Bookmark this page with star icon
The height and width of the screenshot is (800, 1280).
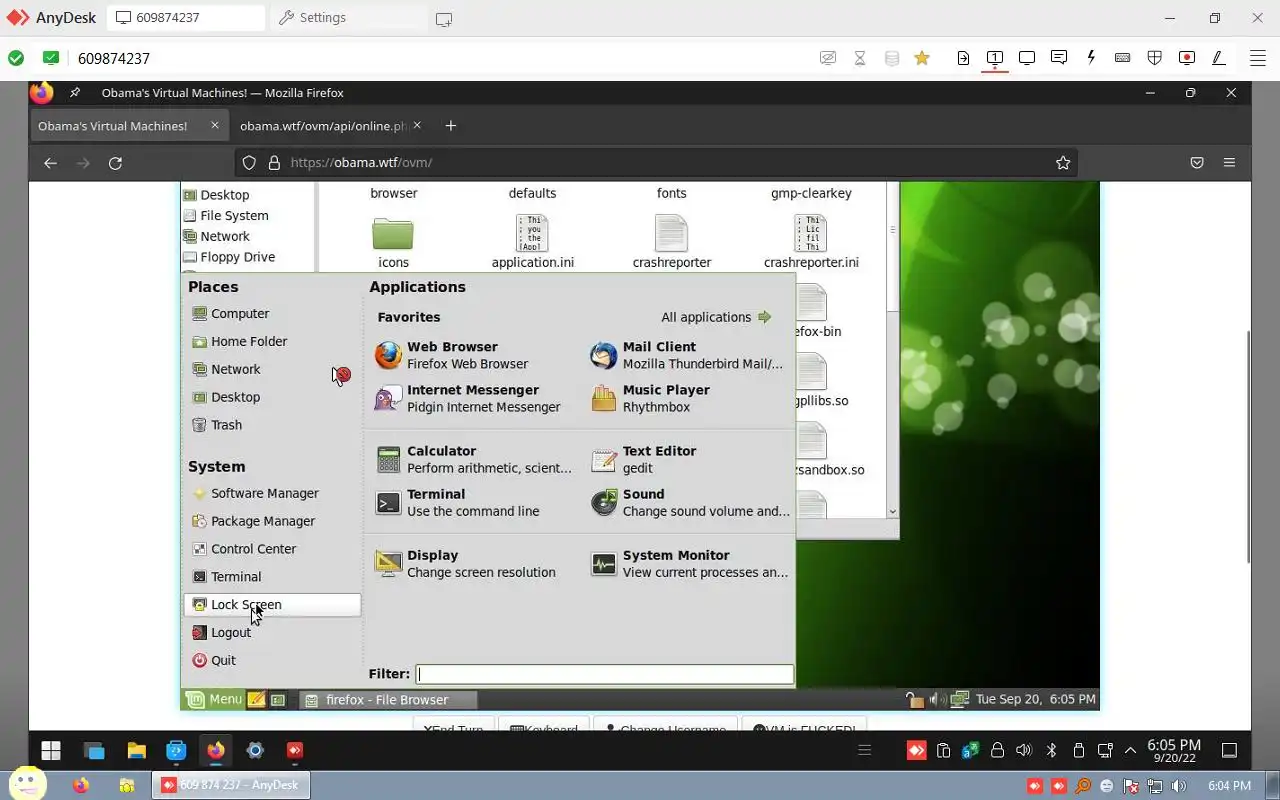(x=1063, y=163)
